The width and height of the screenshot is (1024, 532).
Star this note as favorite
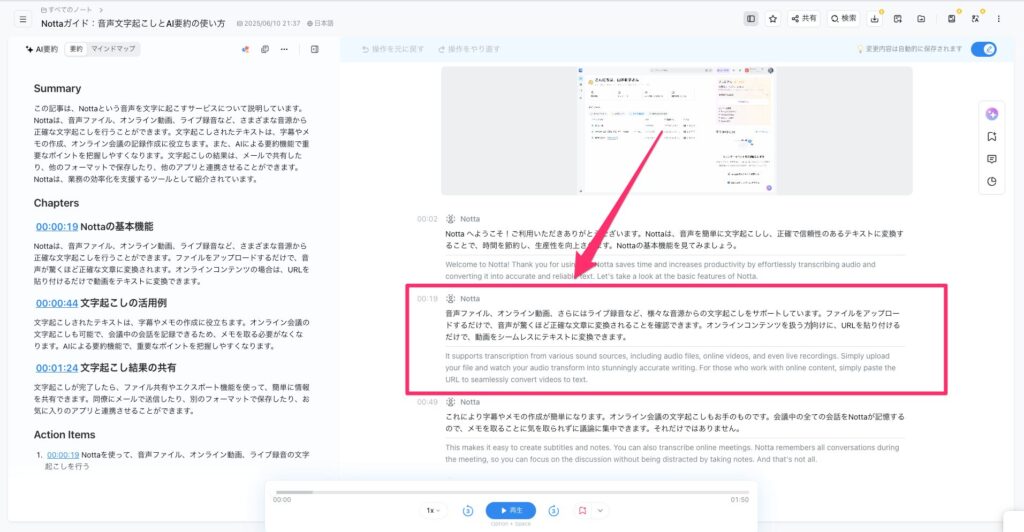[773, 19]
